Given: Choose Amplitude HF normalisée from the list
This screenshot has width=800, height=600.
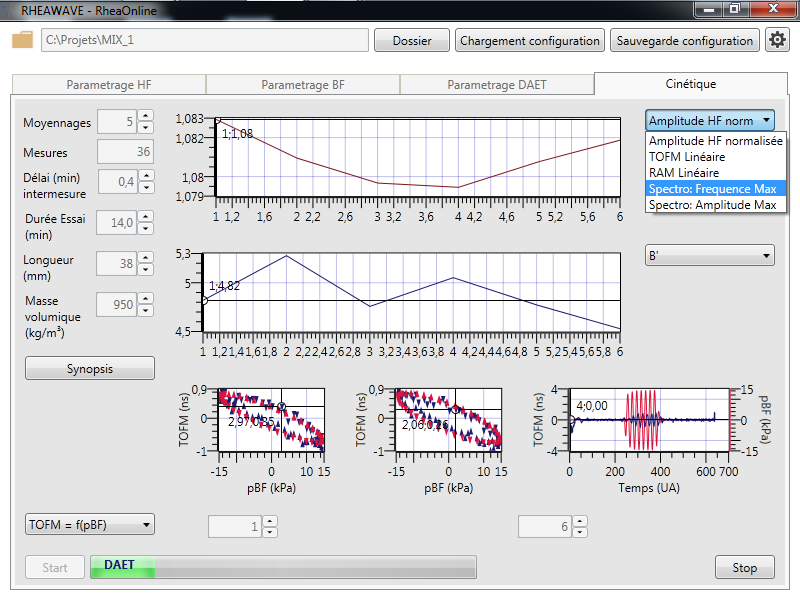Looking at the screenshot, I should click(715, 141).
